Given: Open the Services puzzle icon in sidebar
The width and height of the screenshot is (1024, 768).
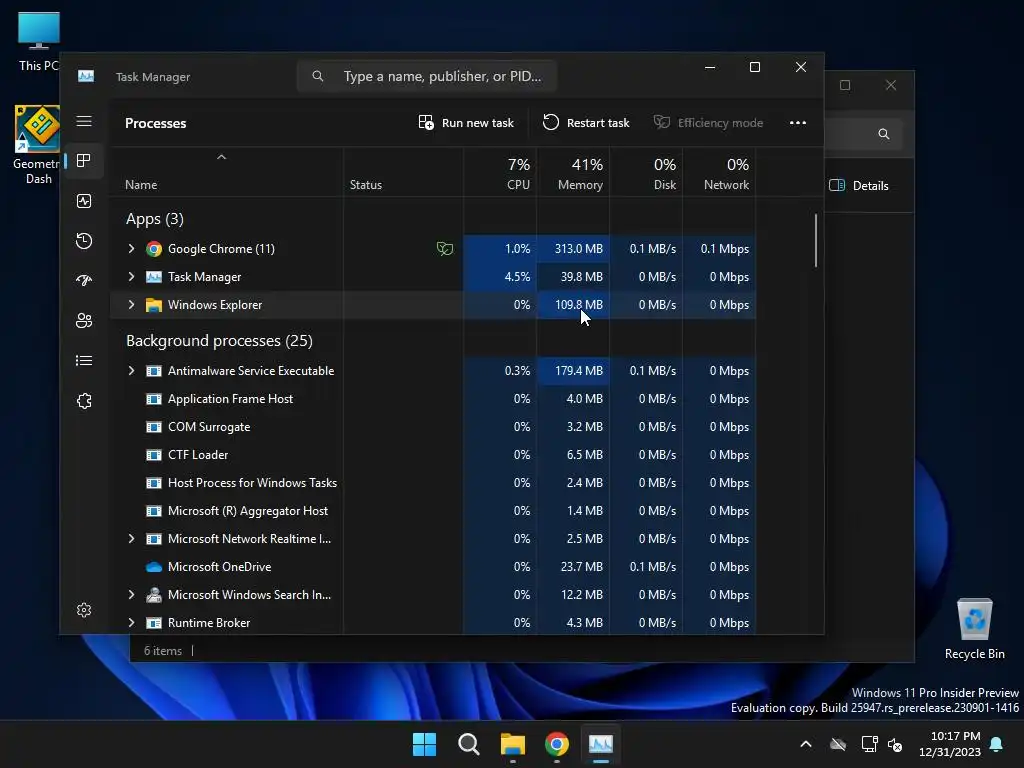Looking at the screenshot, I should (84, 401).
